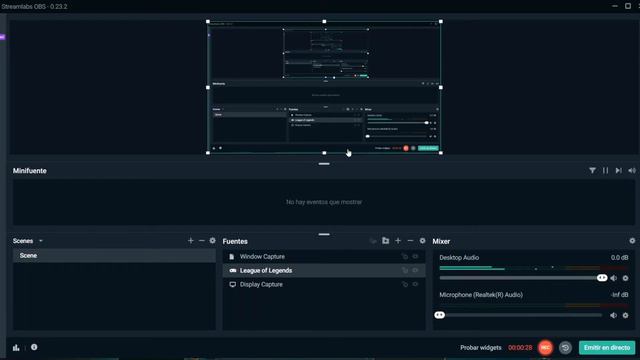Click the Microphone volume slider

pos(521,315)
